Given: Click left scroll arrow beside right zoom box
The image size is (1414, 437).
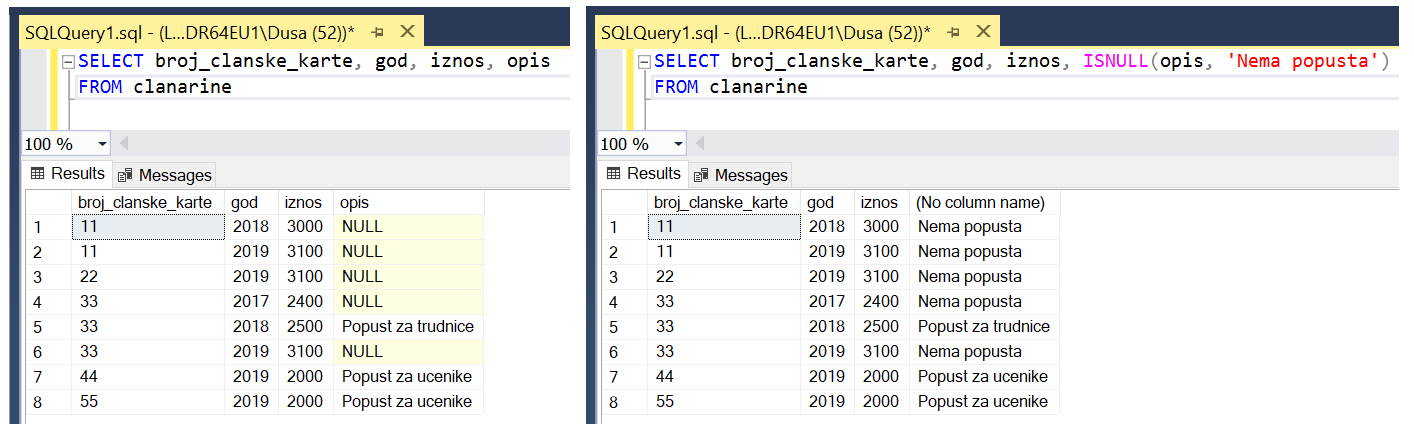Looking at the screenshot, I should point(701,144).
